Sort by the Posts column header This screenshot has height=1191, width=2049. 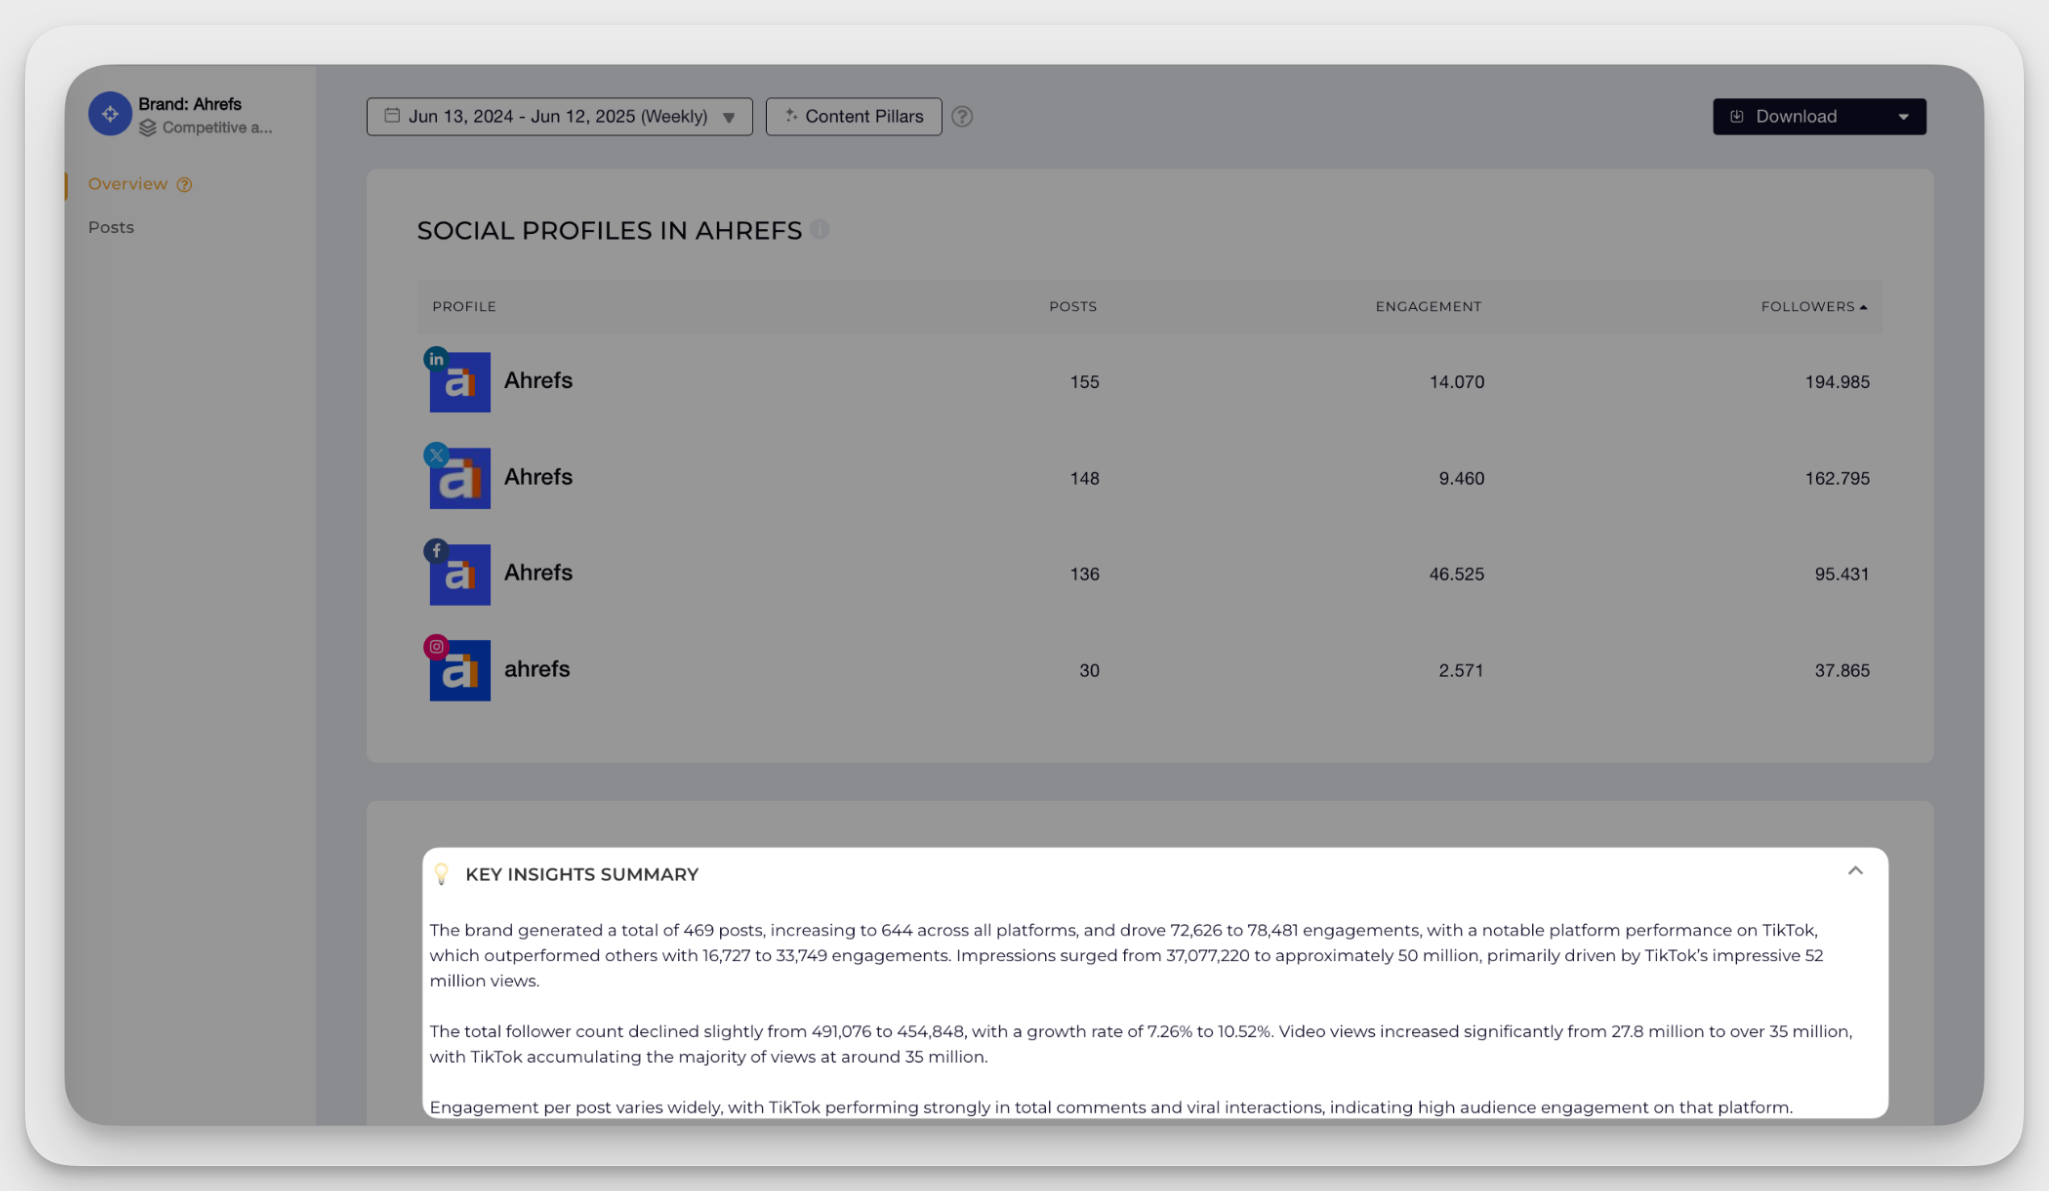click(1073, 307)
